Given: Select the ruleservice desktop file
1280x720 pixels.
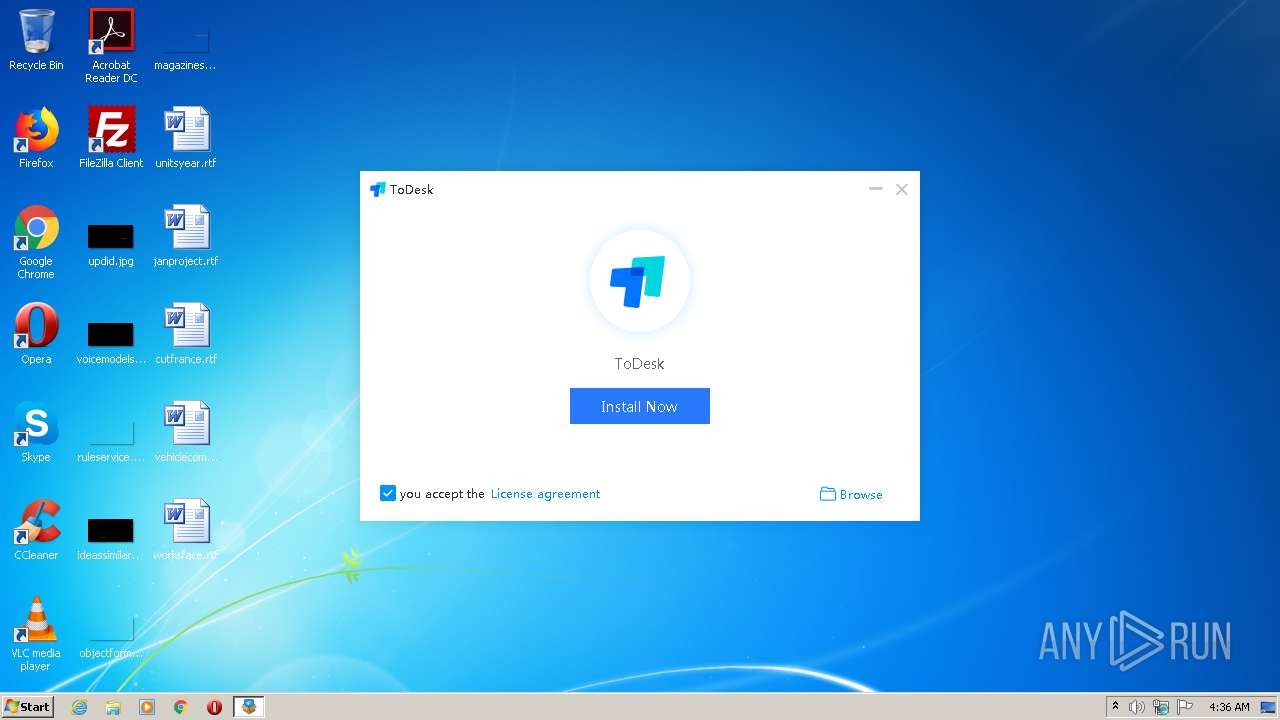Looking at the screenshot, I should point(111,439).
